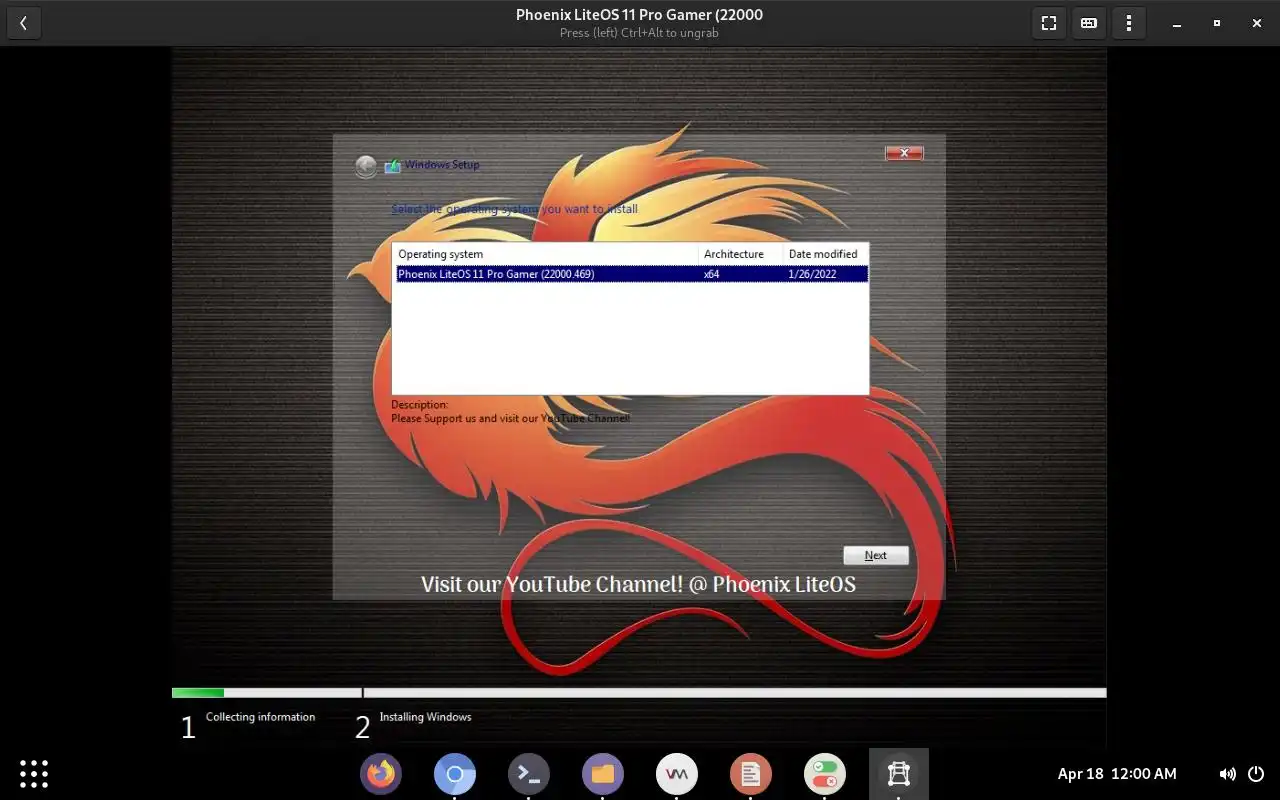This screenshot has height=800, width=1280.
Task: Go back using the header back arrow
Action: (x=23, y=23)
